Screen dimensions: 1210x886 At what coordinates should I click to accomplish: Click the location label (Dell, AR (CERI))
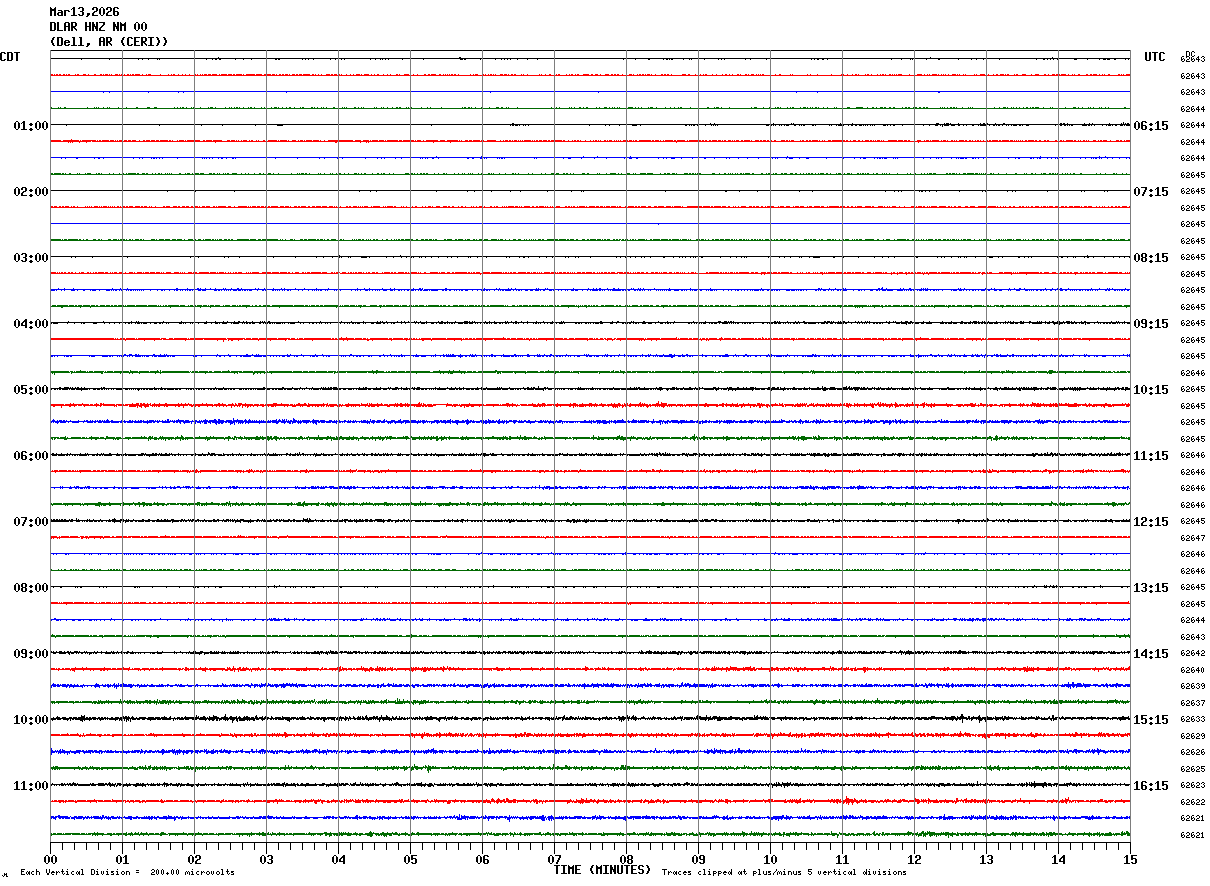click(x=109, y=42)
